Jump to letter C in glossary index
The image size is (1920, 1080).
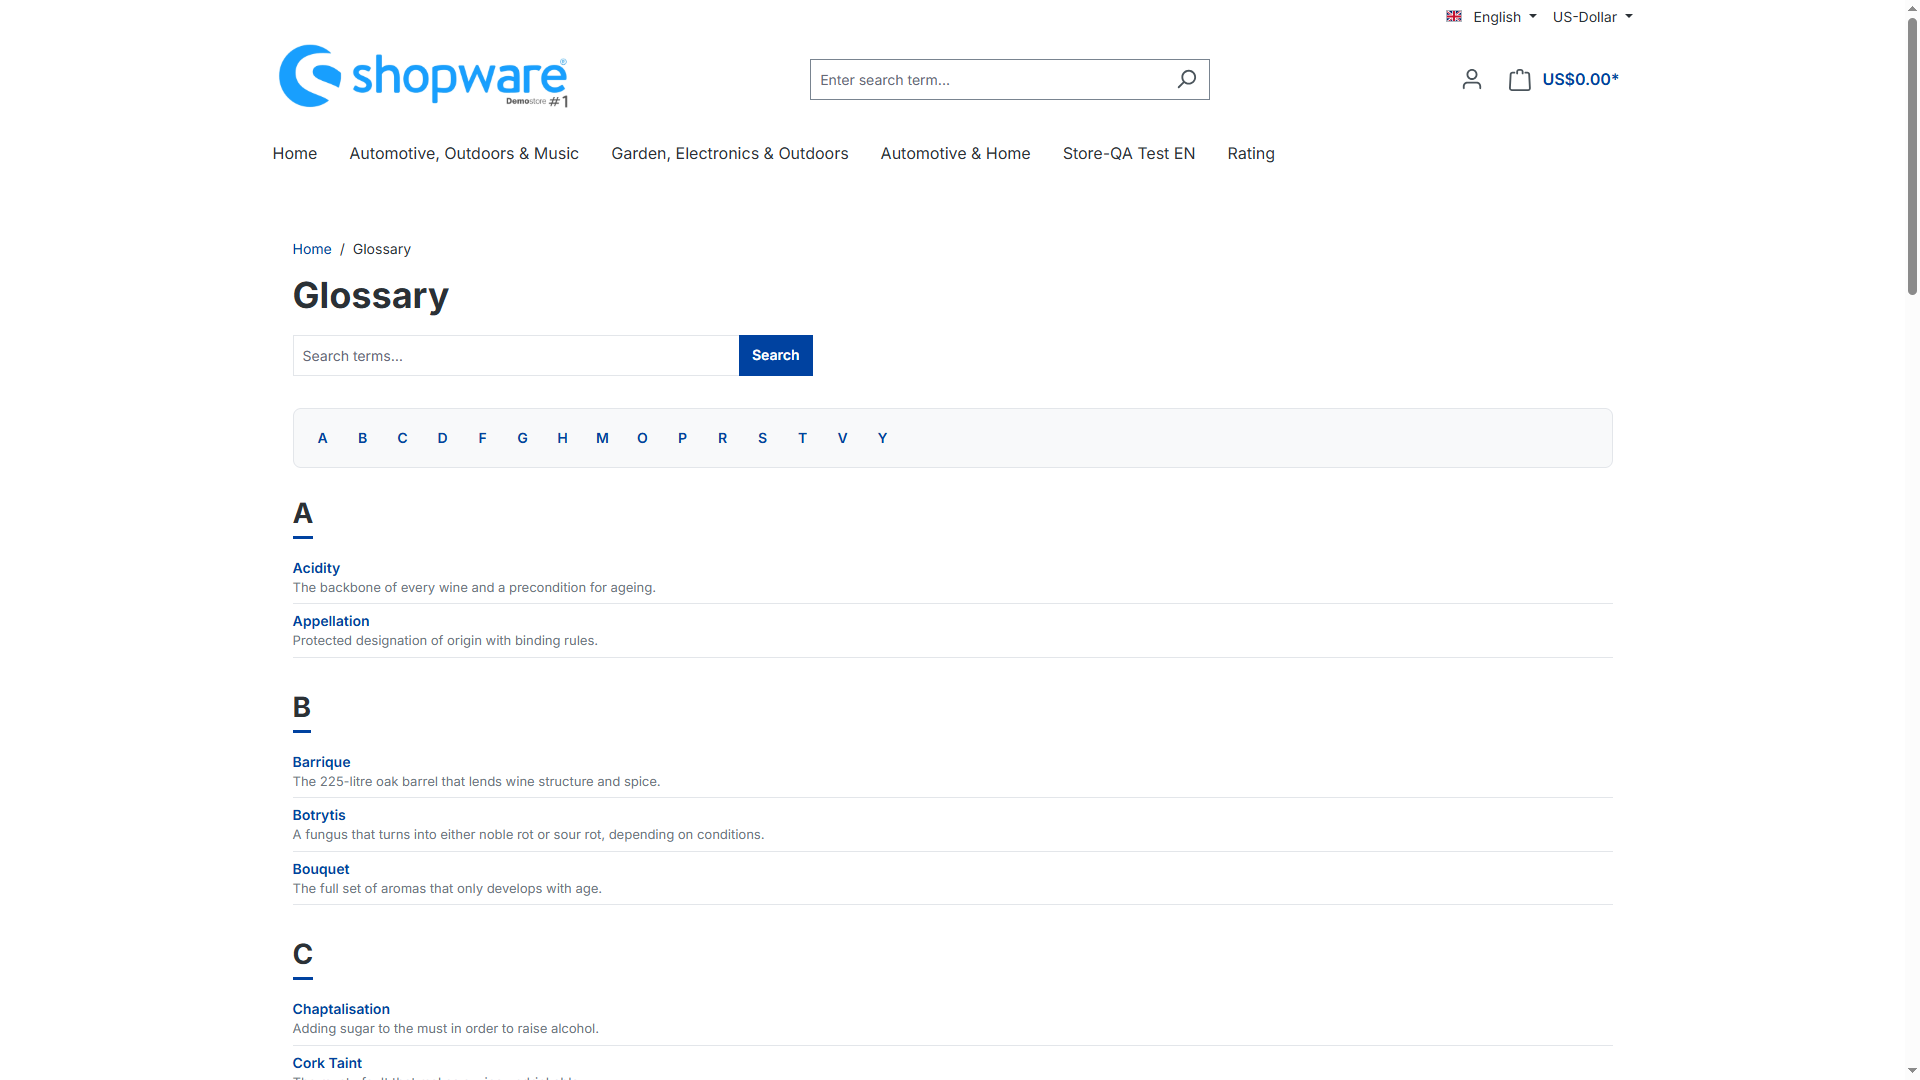[x=403, y=438]
